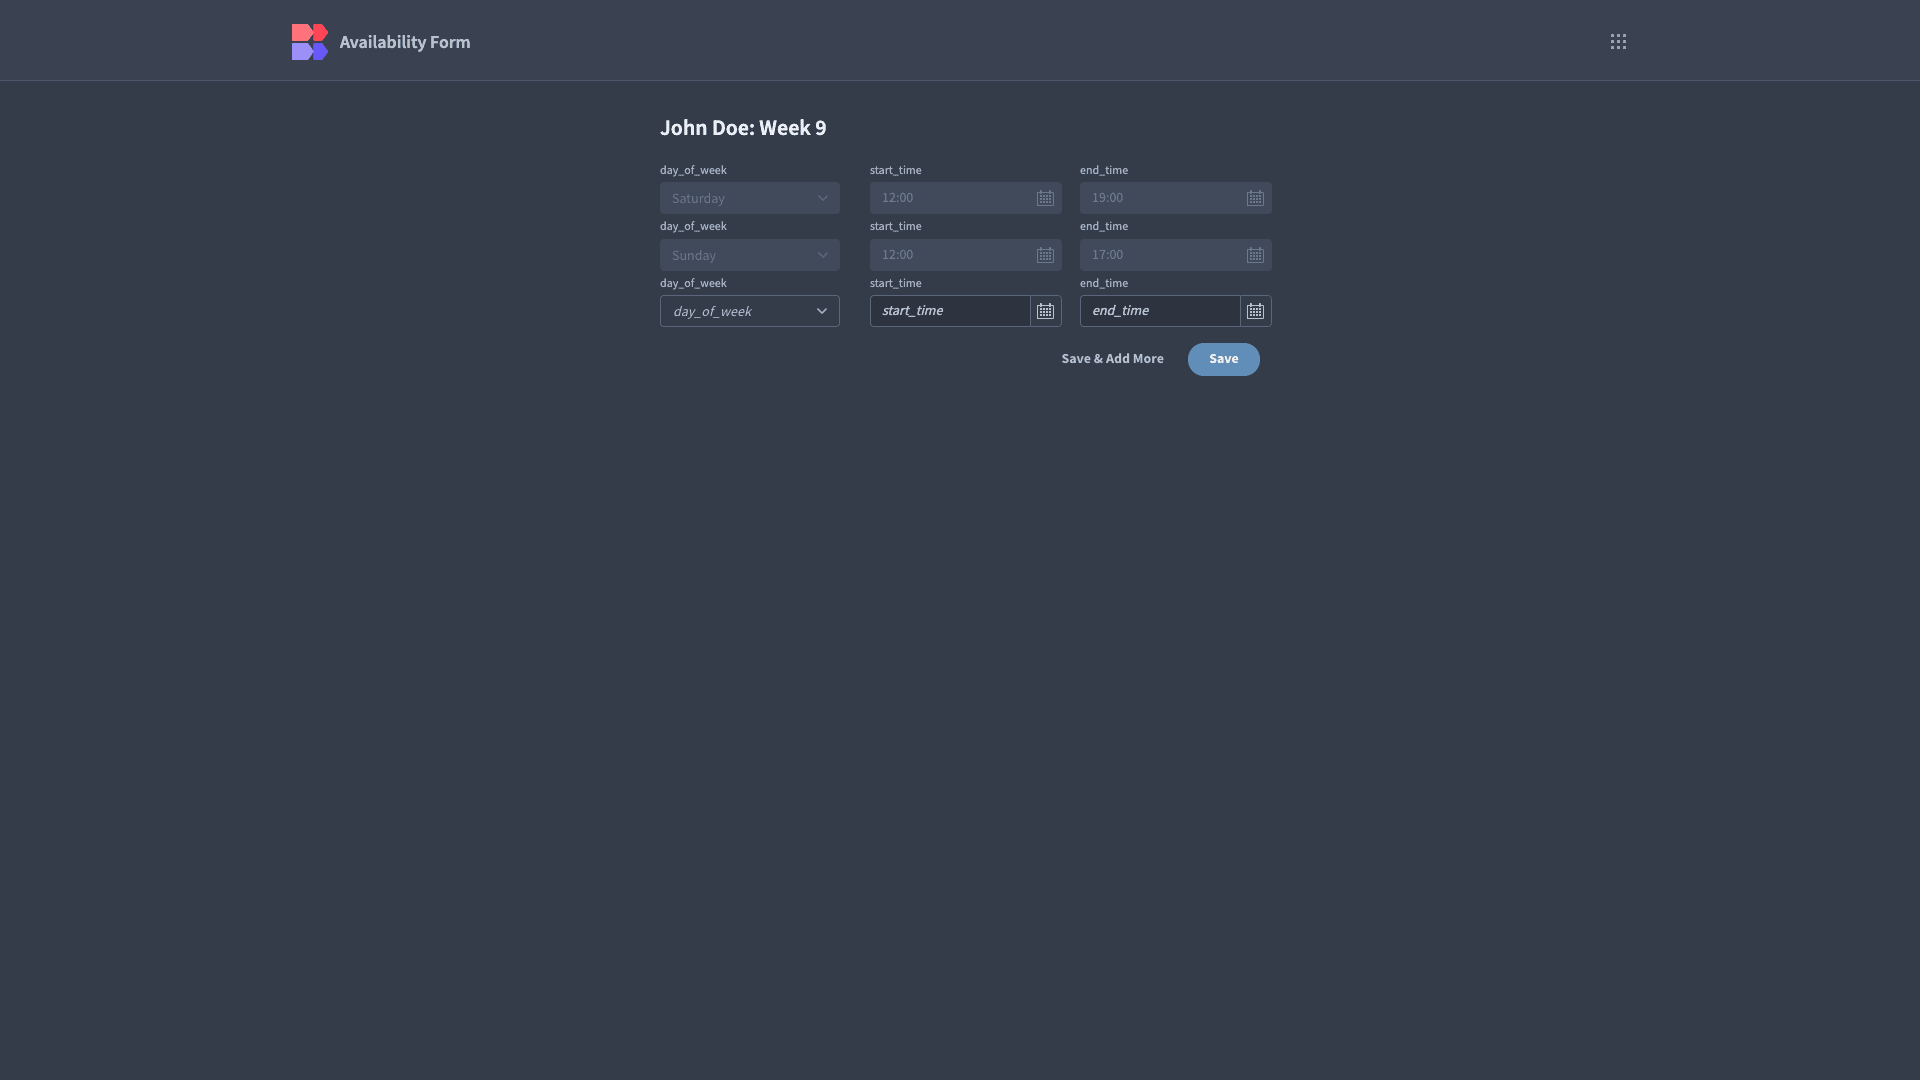Click the Save button
This screenshot has height=1080, width=1920.
(1223, 359)
